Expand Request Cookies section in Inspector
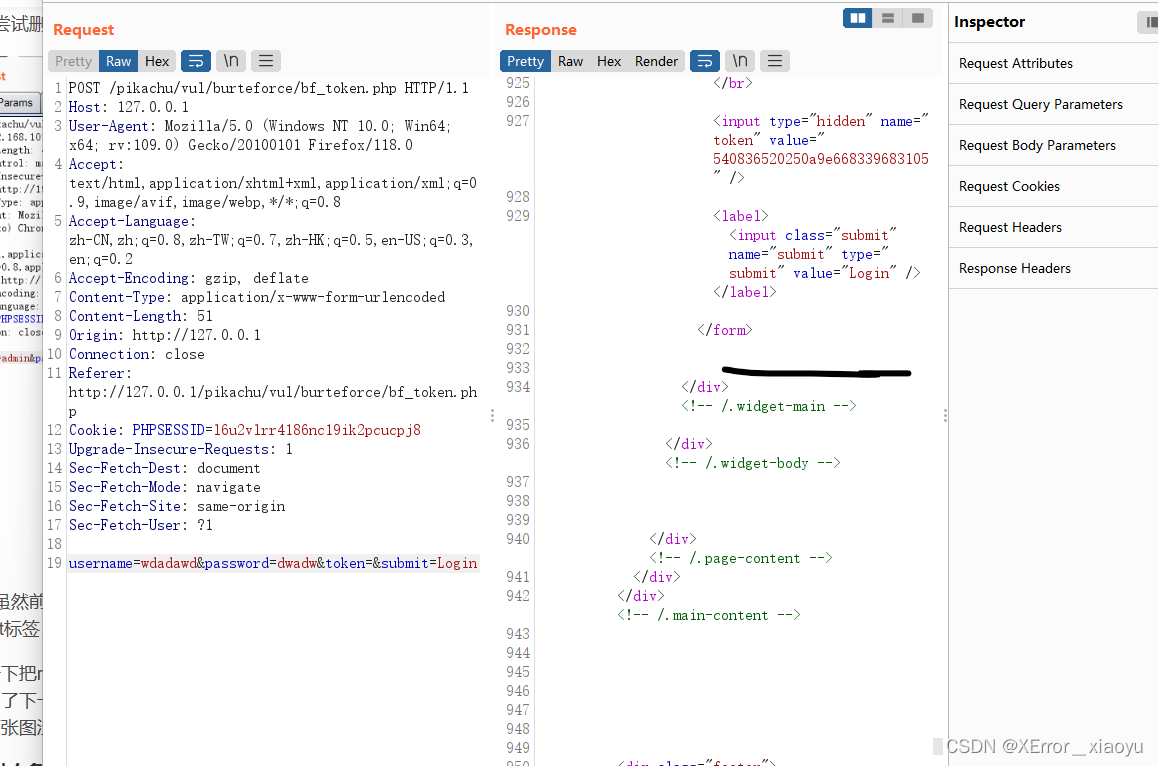The height and width of the screenshot is (766, 1158). (1009, 186)
